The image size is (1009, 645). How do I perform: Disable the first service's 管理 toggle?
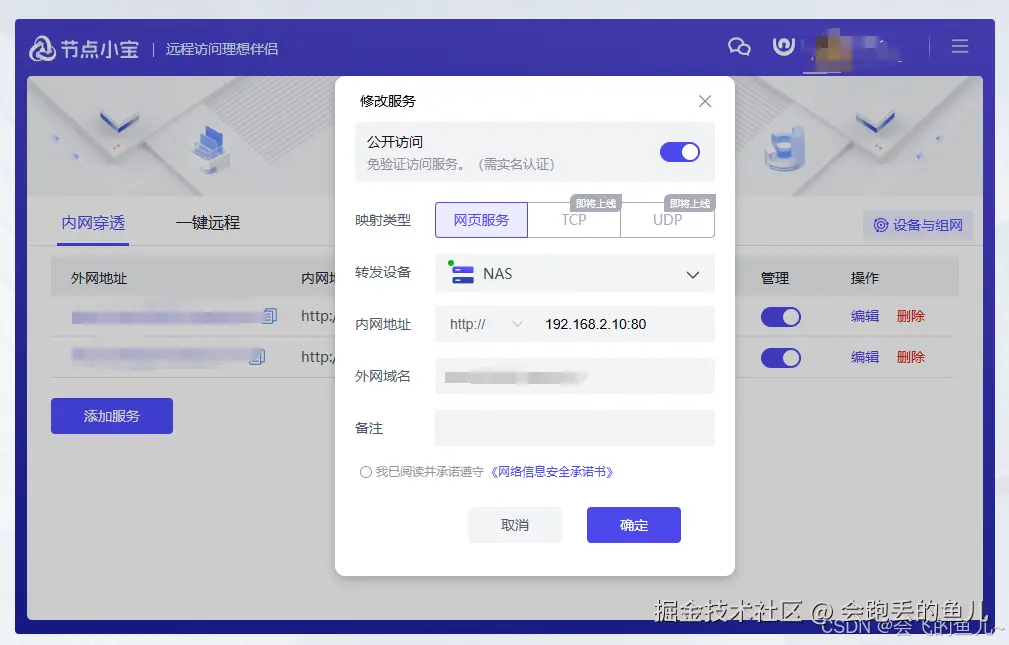coord(781,316)
